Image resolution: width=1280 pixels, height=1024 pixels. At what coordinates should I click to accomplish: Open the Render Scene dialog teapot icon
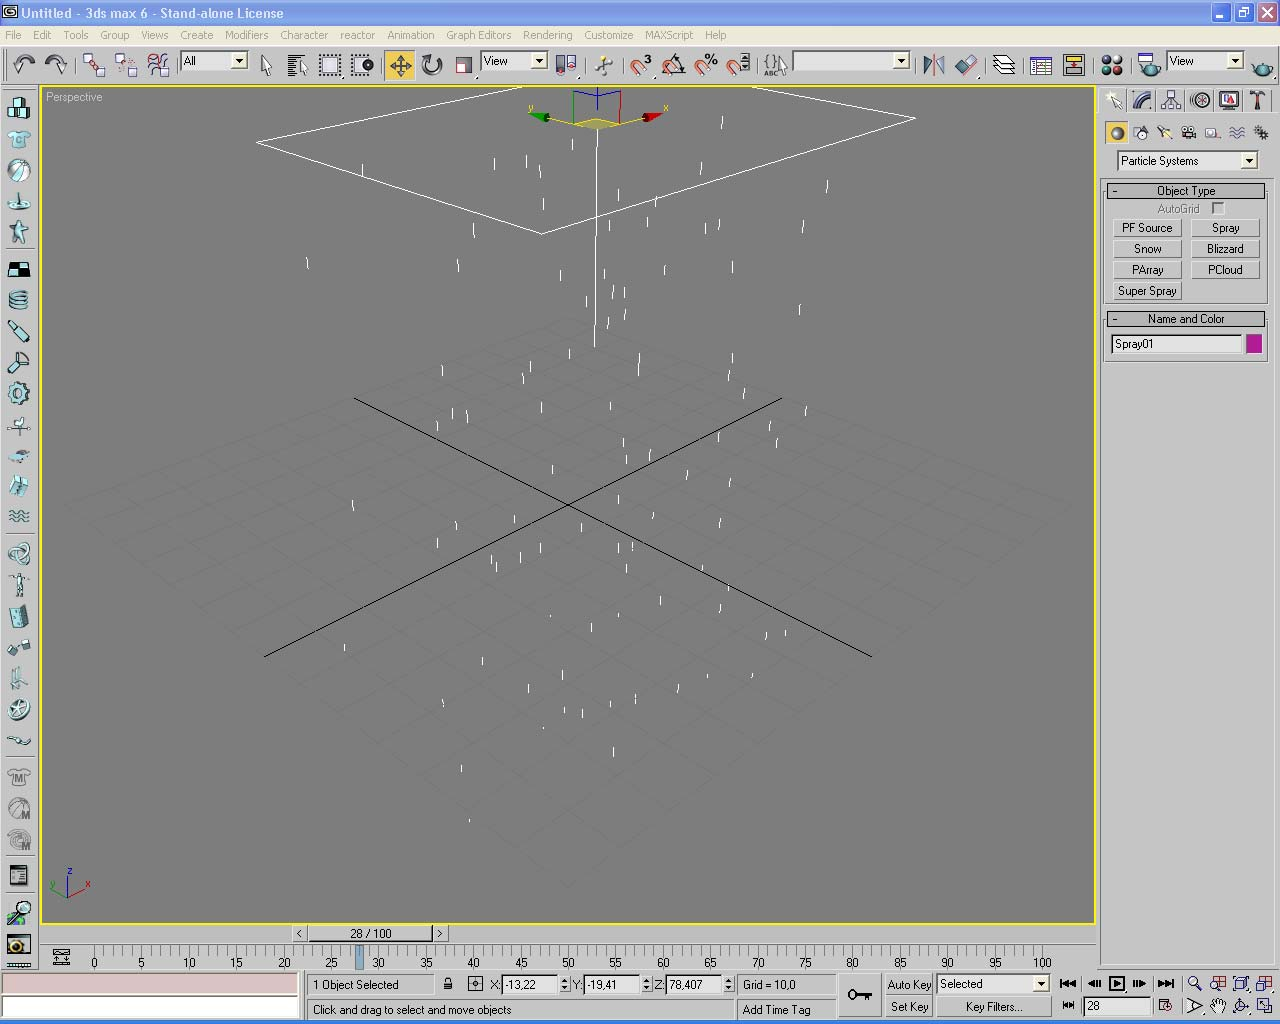pyautogui.click(x=1149, y=65)
